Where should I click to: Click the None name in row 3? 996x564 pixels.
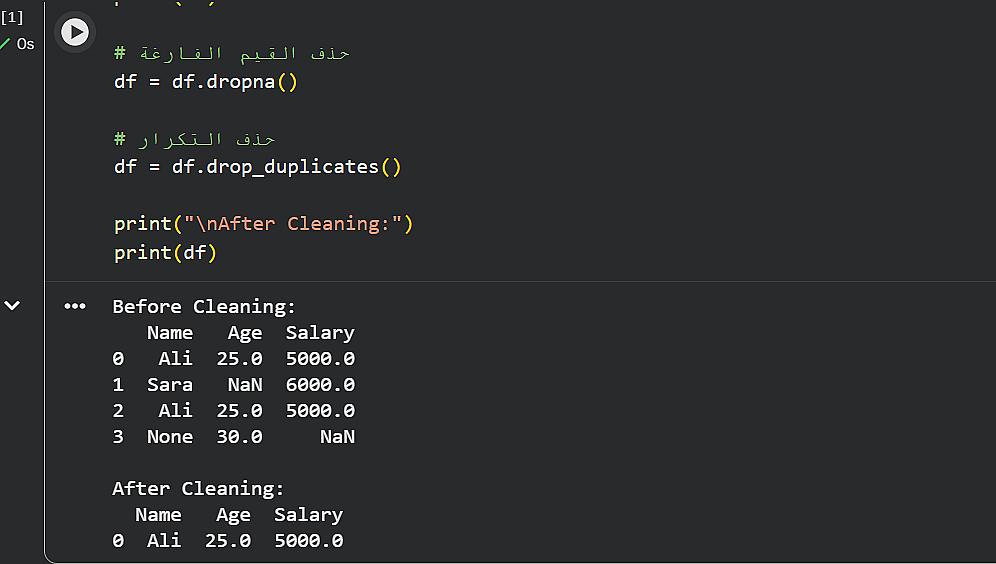pos(169,437)
